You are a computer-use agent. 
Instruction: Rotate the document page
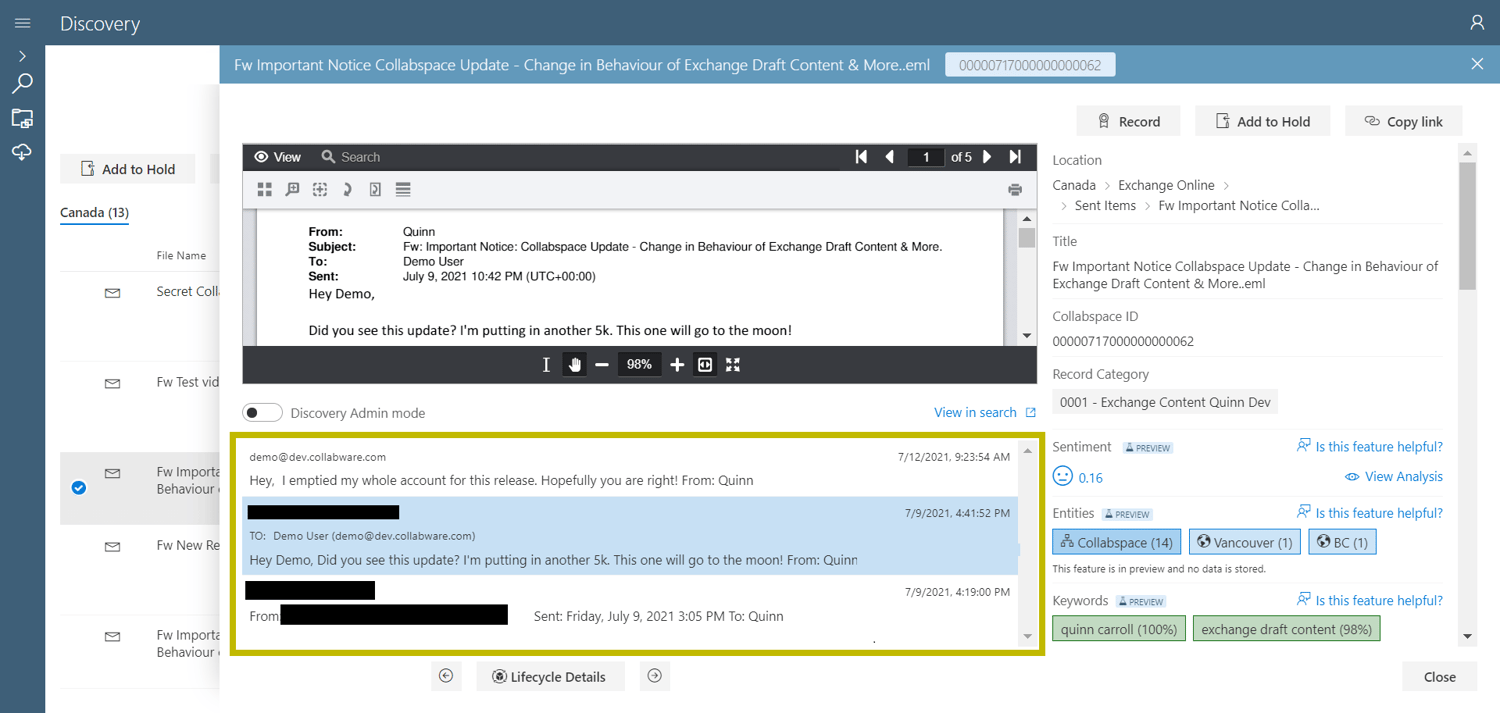pyautogui.click(x=347, y=189)
